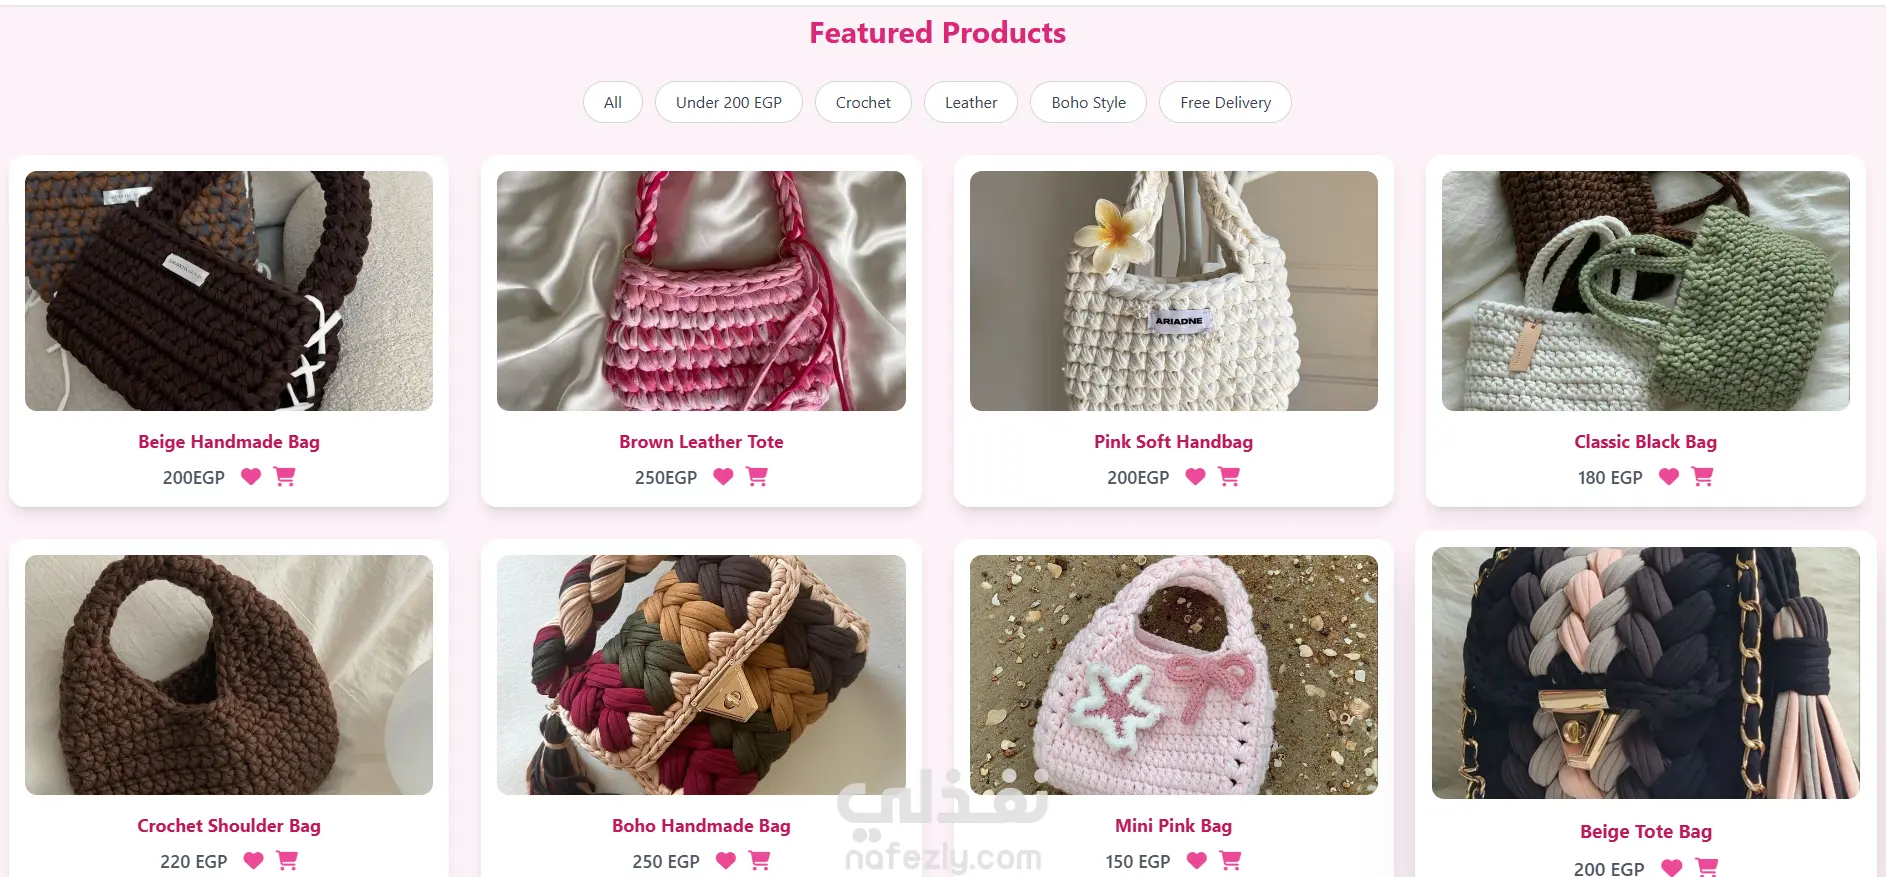This screenshot has width=1886, height=877.
Task: Click heart icon for Pink Soft Handbag
Action: click(x=1195, y=477)
